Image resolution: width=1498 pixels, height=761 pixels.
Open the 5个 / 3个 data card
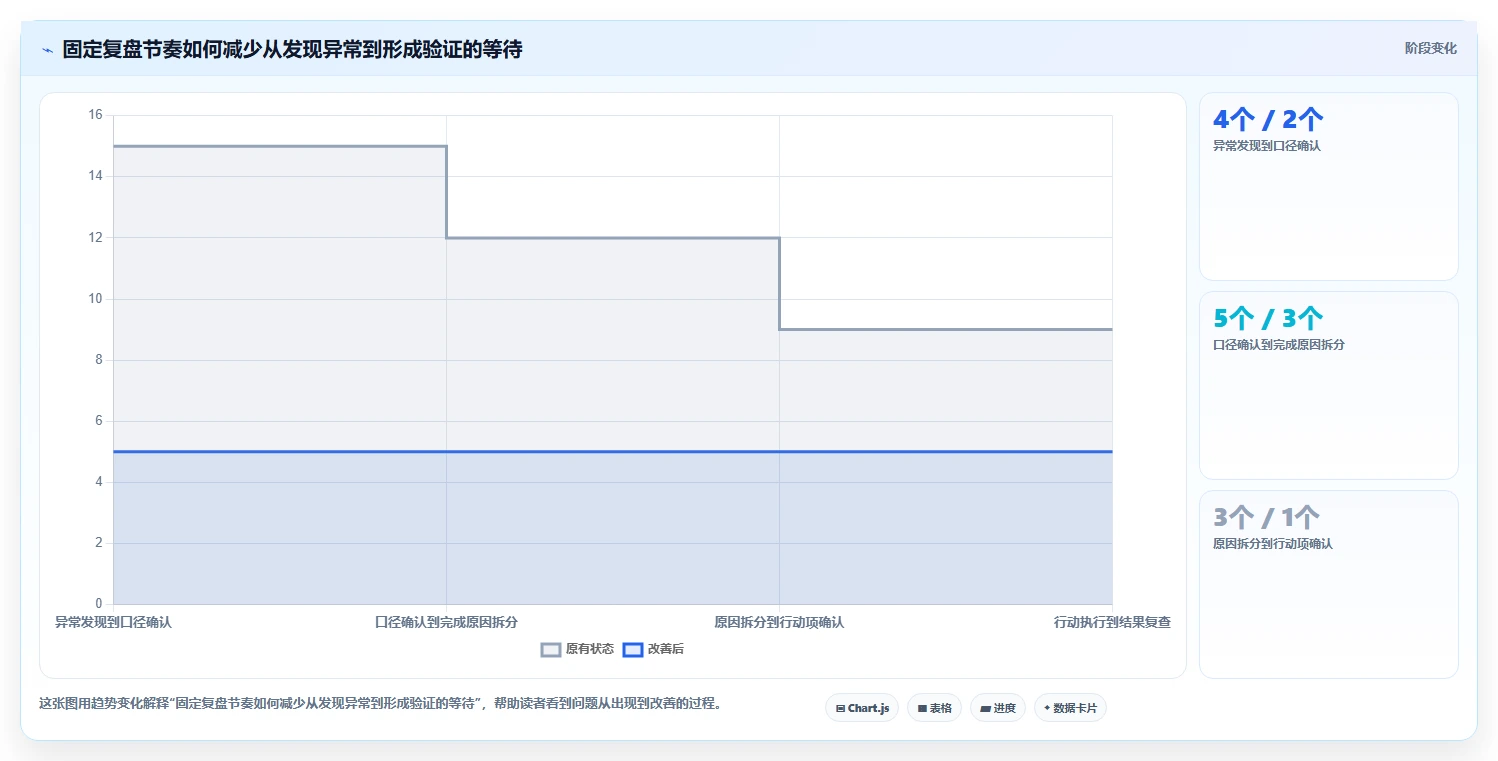1328,385
